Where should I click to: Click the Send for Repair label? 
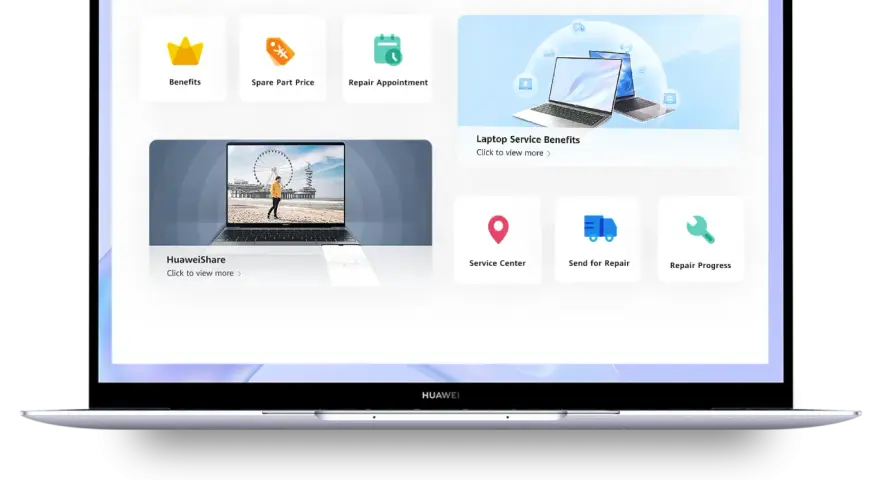(x=599, y=263)
